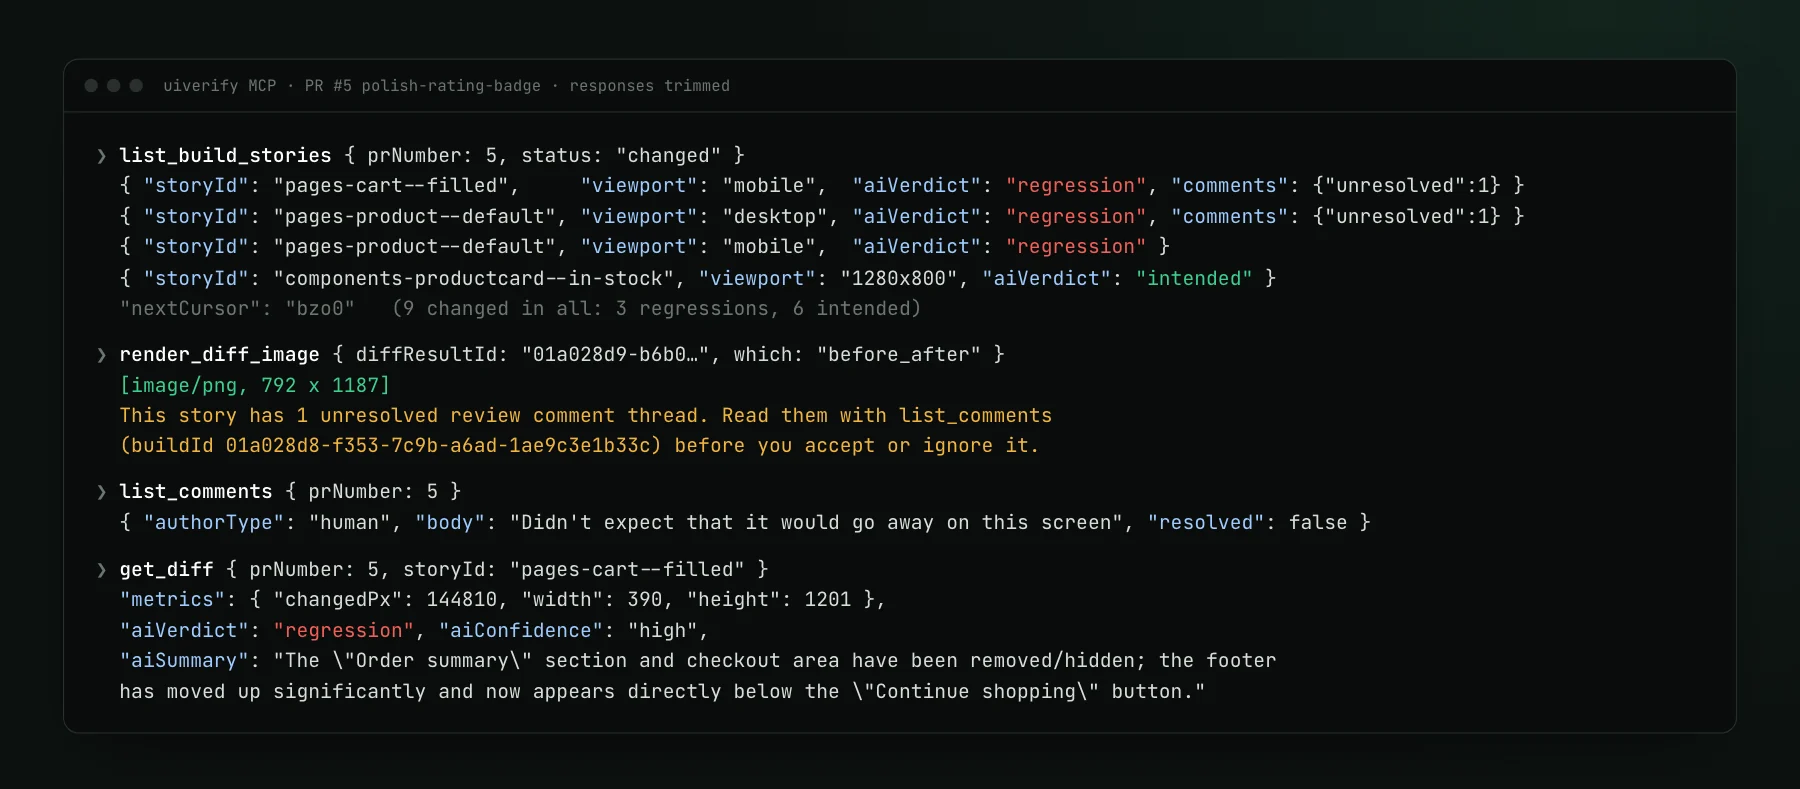Click the render_diff_image command name

tap(219, 355)
